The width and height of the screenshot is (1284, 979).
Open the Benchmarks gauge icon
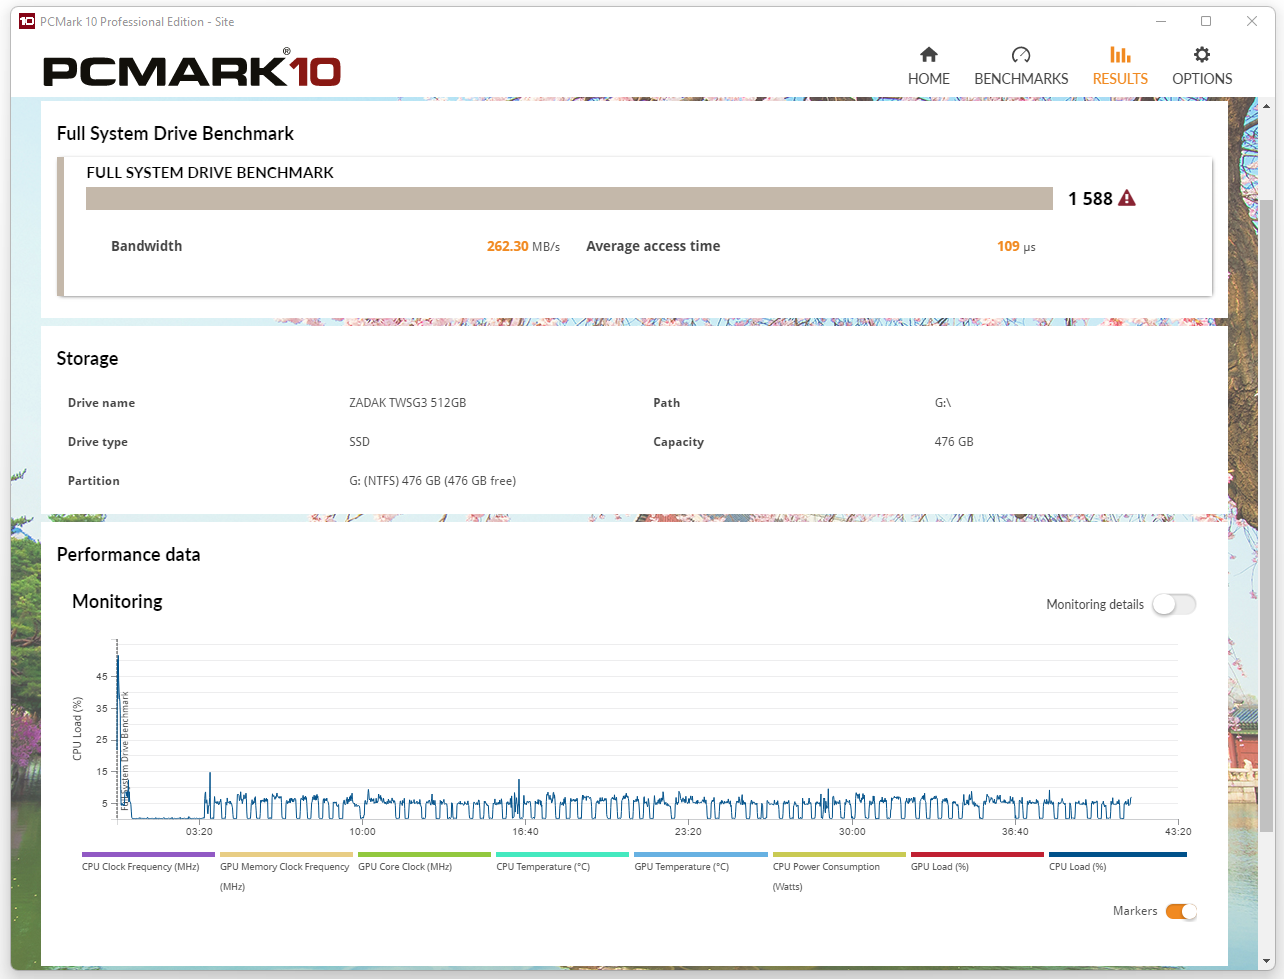point(1021,55)
